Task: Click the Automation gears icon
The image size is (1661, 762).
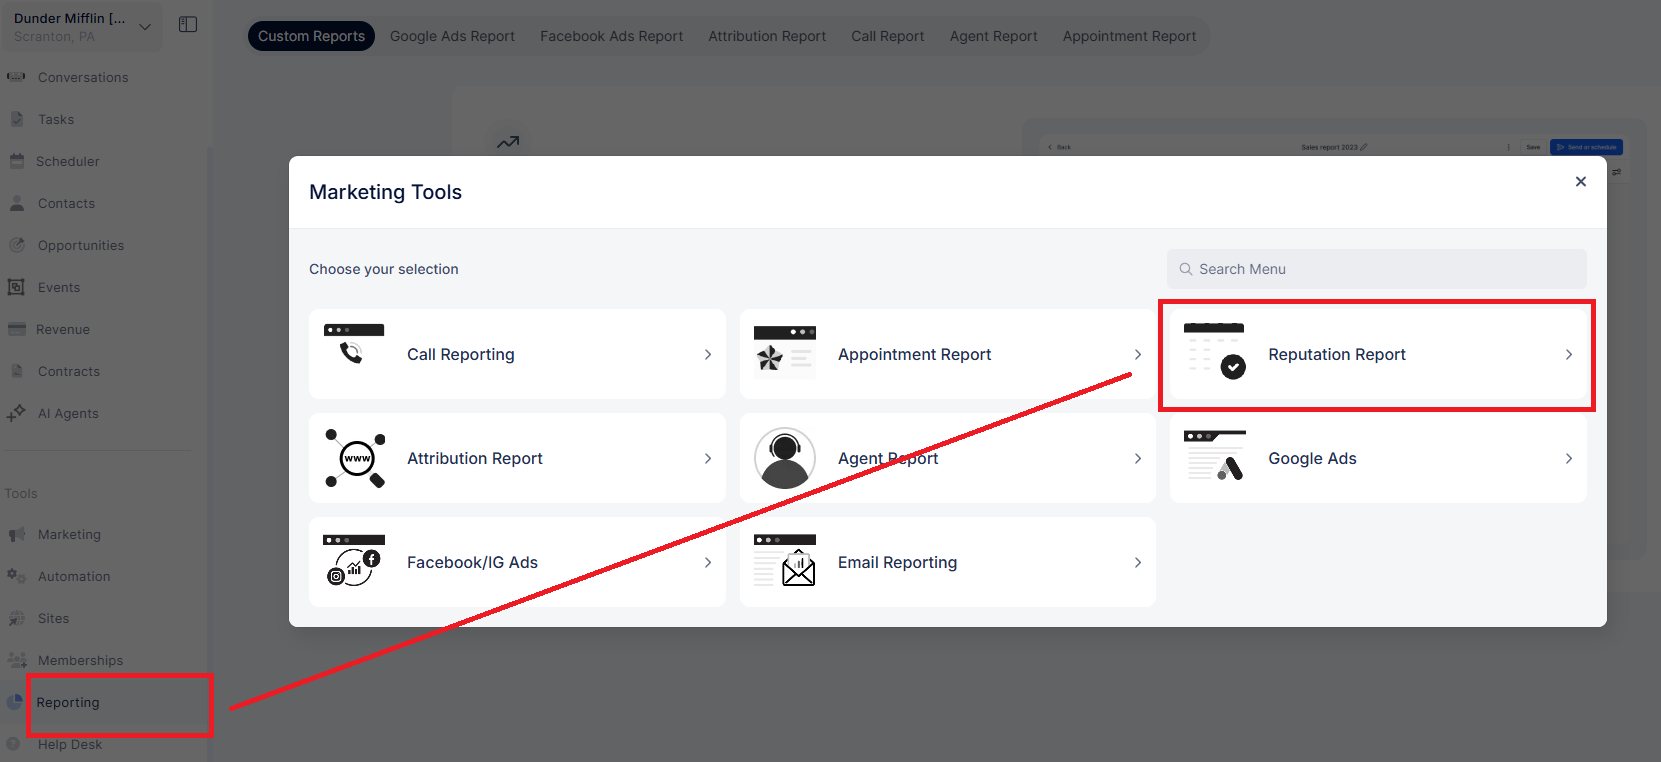Action: click(x=16, y=576)
